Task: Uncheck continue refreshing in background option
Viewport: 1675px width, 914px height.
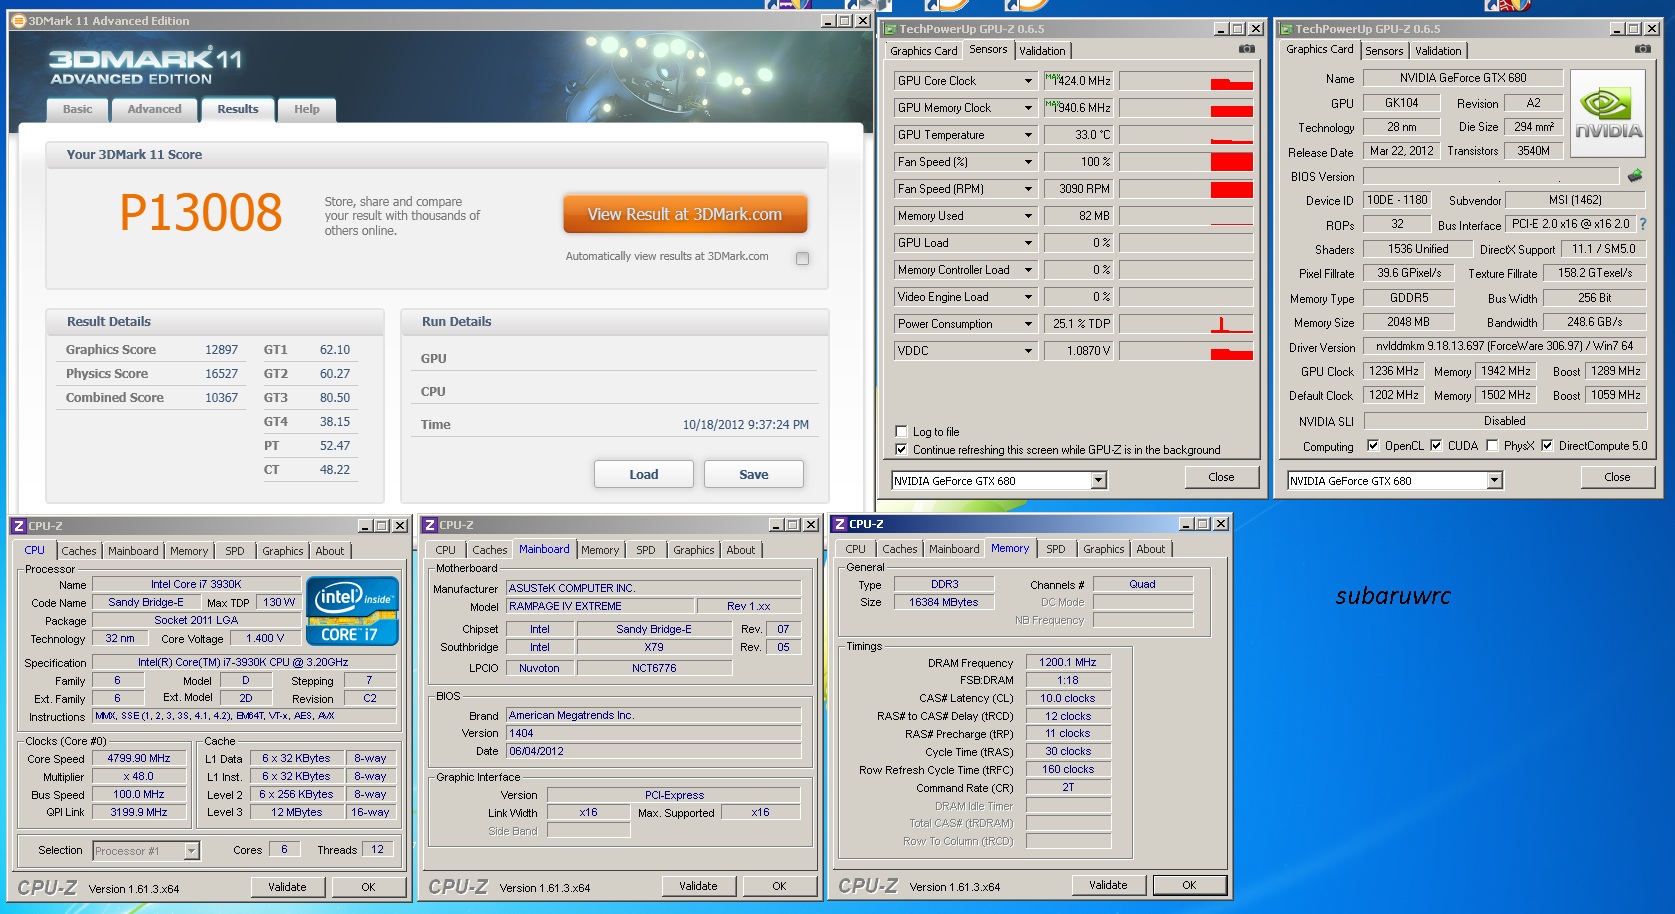Action: (901, 450)
